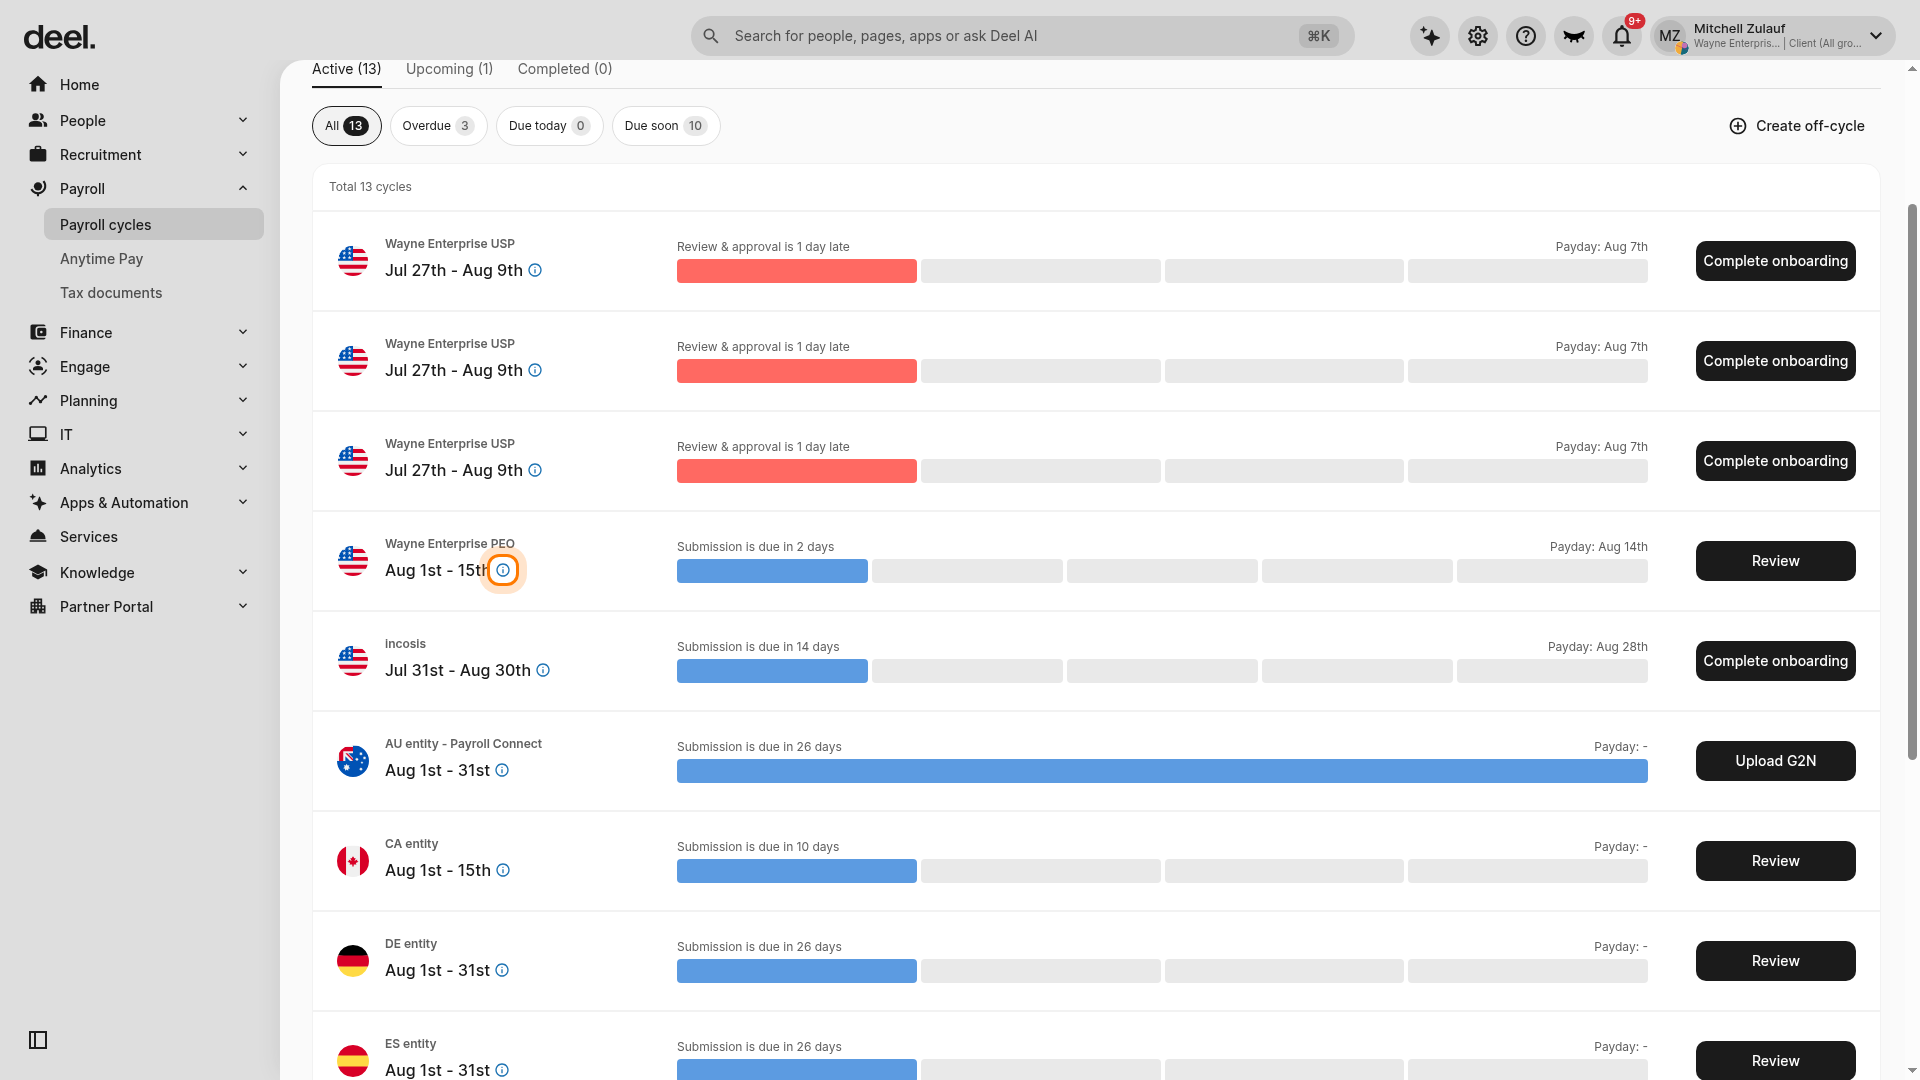Click the Services sidebar icon
This screenshot has height=1080, width=1920.
point(38,537)
